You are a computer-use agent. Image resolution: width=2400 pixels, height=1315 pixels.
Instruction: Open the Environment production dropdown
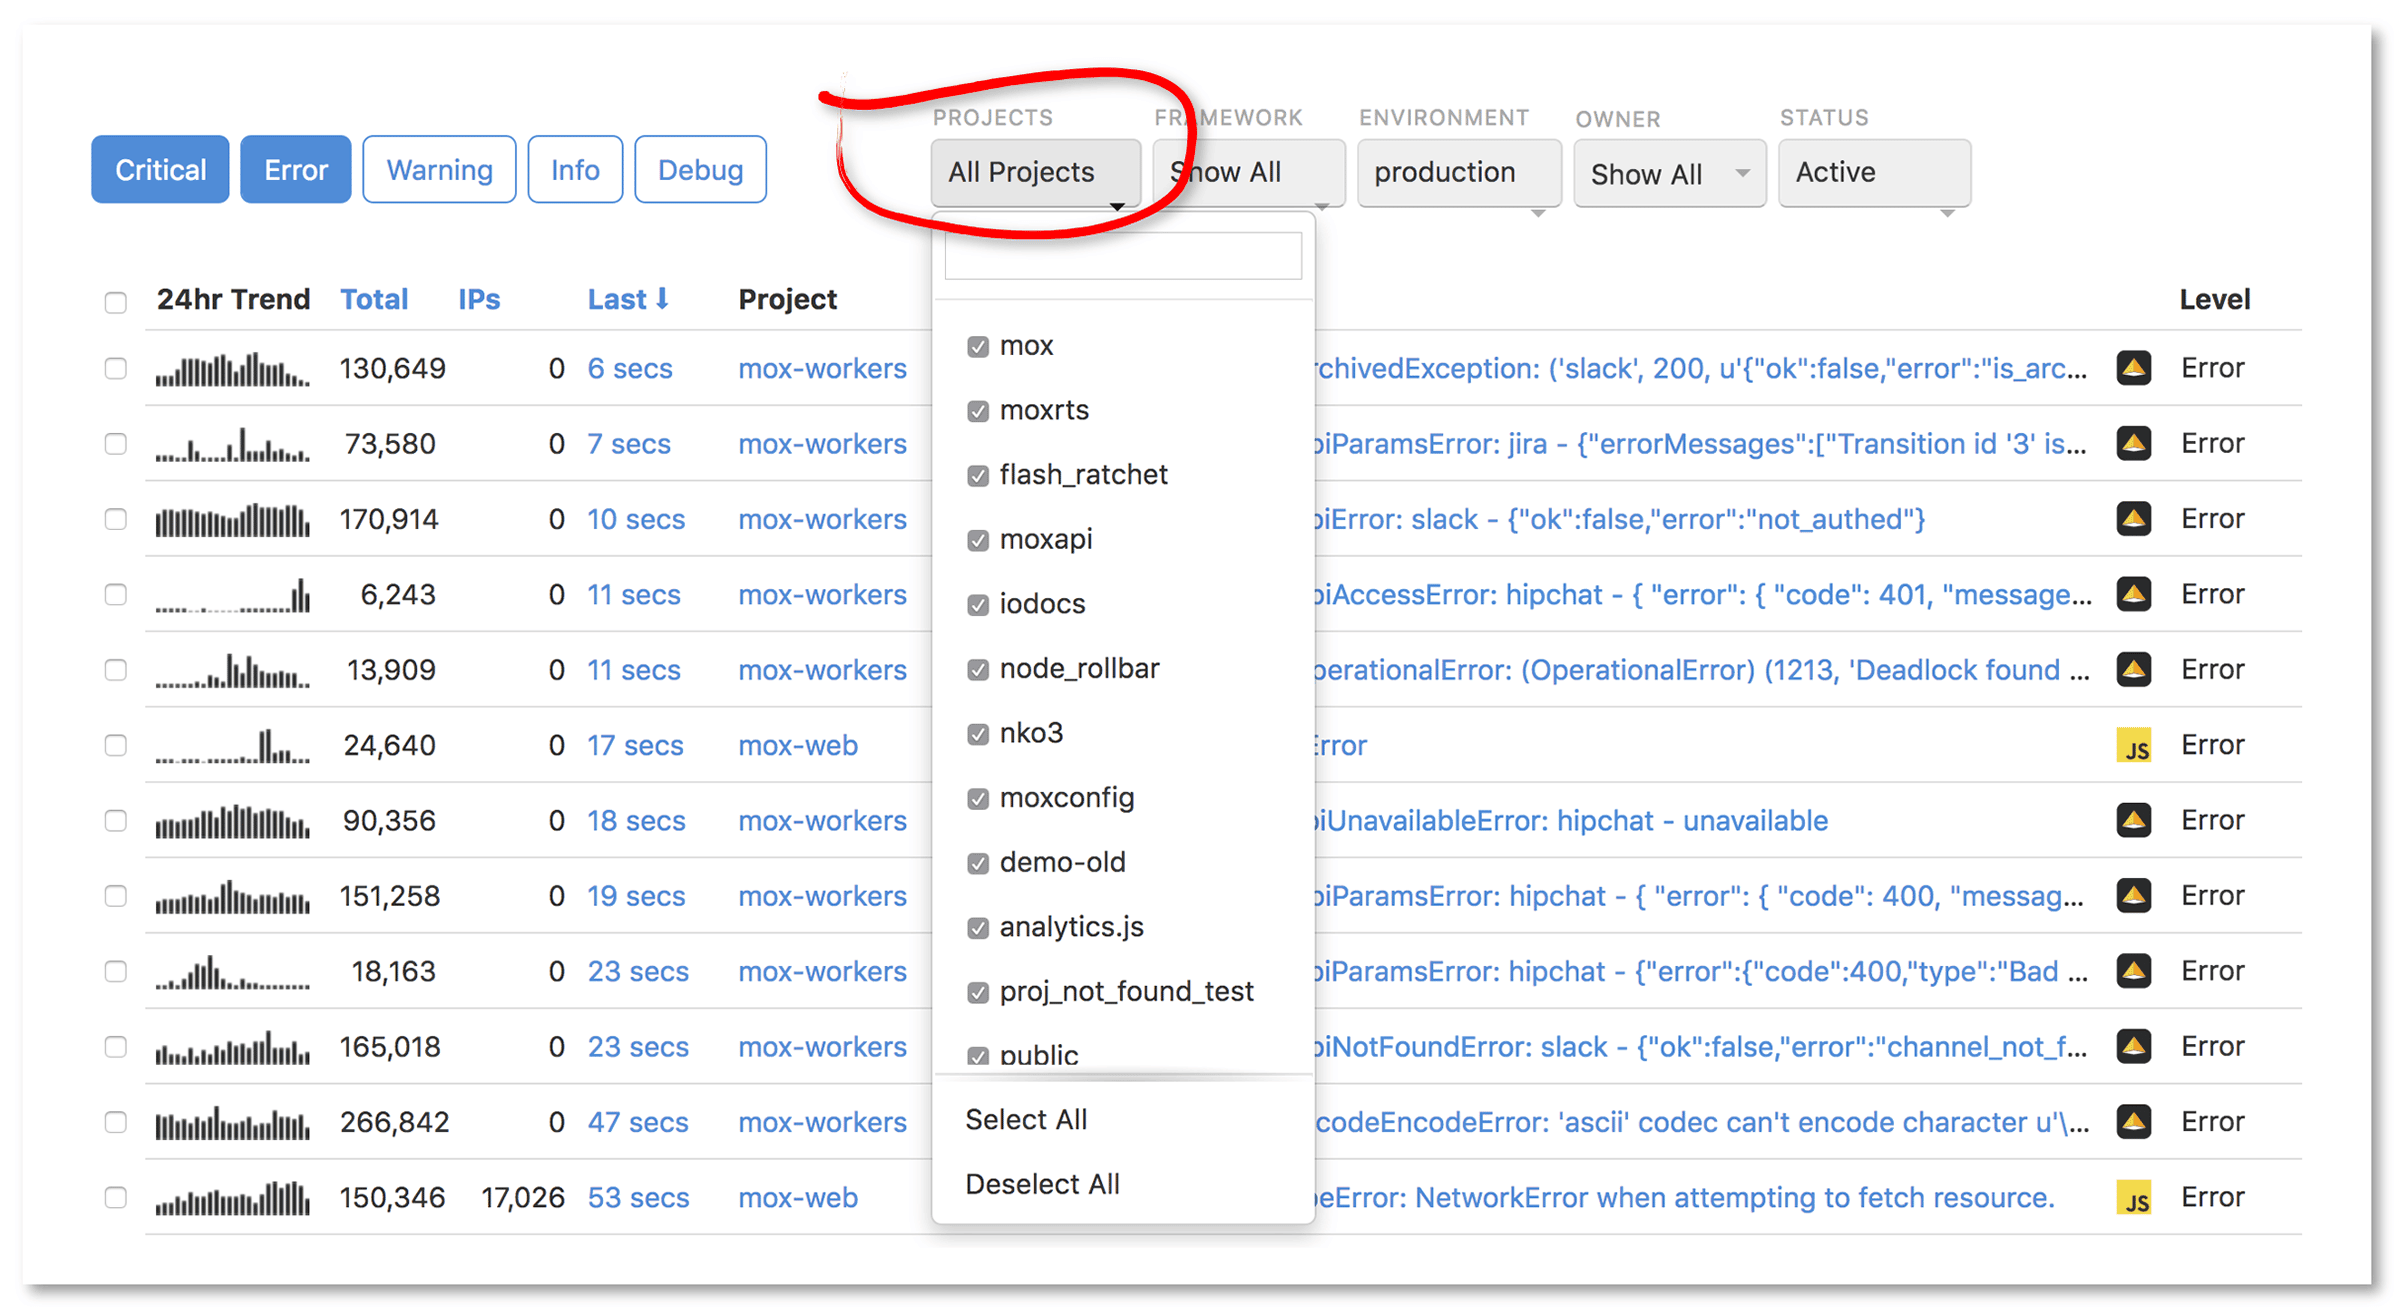(x=1458, y=173)
